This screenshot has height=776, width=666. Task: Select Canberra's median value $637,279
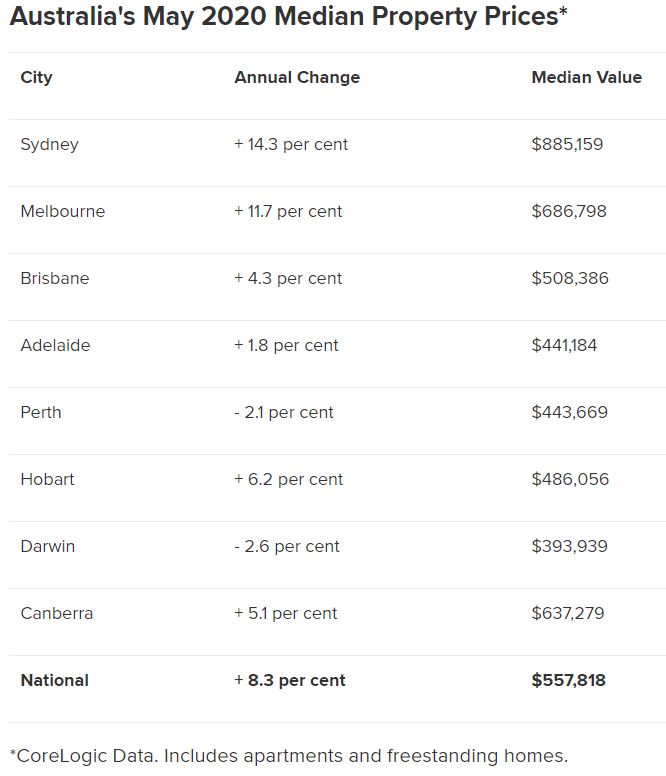(568, 613)
